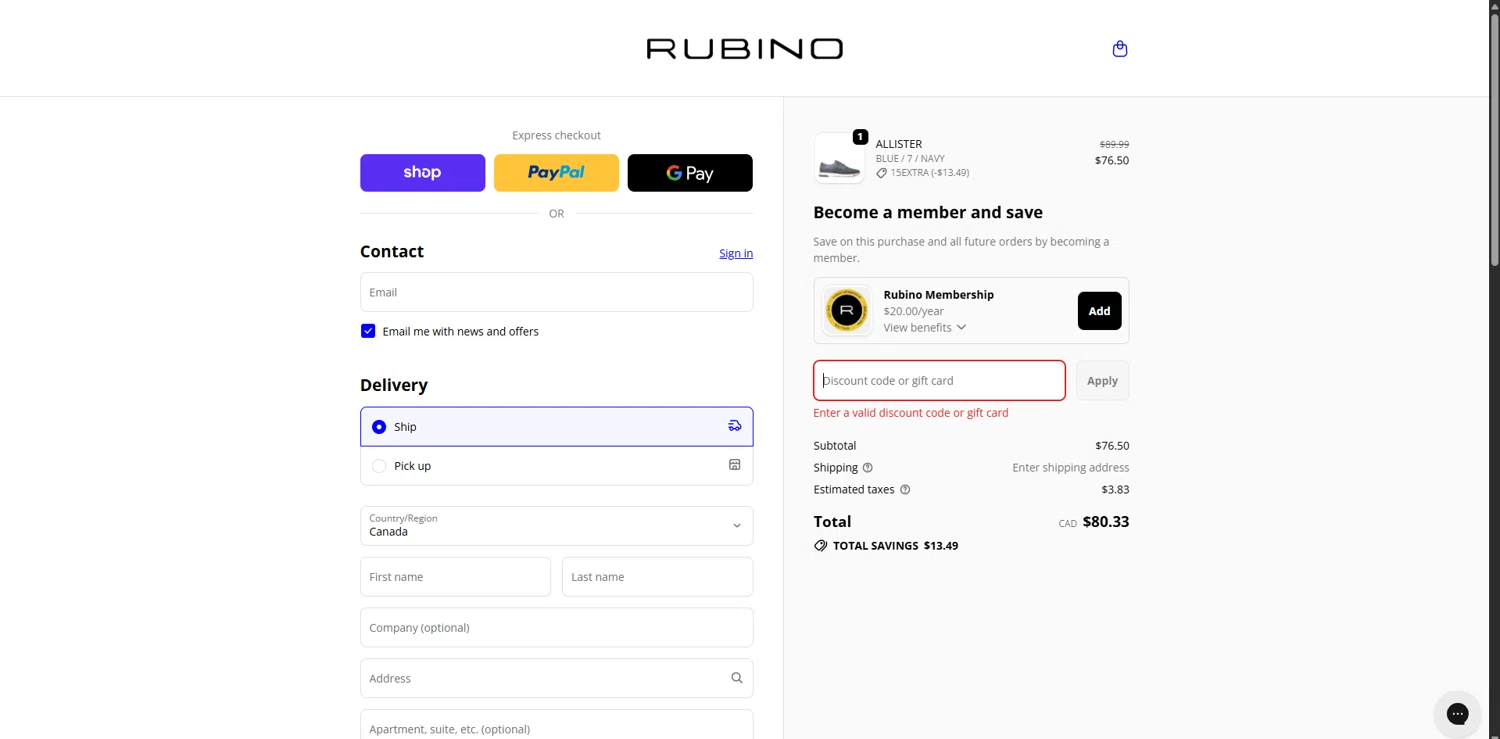Pay with Shop express checkout

422,173
